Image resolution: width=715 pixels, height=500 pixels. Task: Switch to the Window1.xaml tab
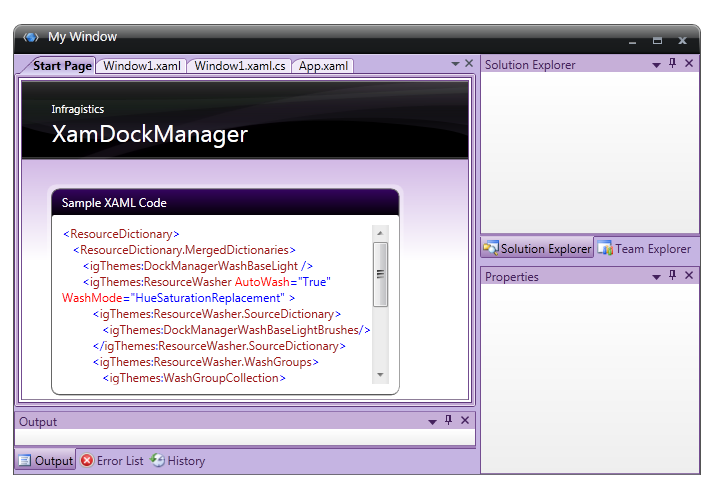[142, 66]
